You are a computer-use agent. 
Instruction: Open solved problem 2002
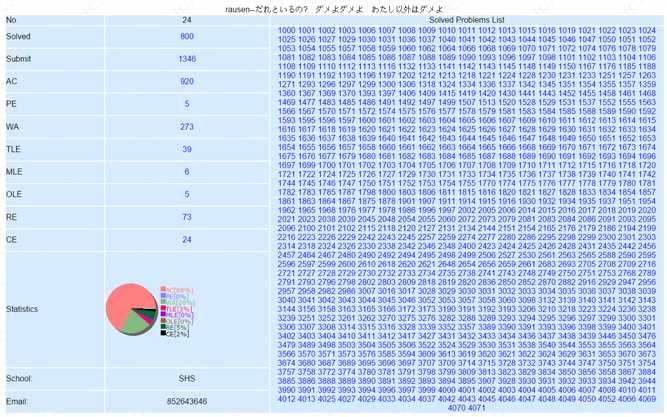pos(467,210)
